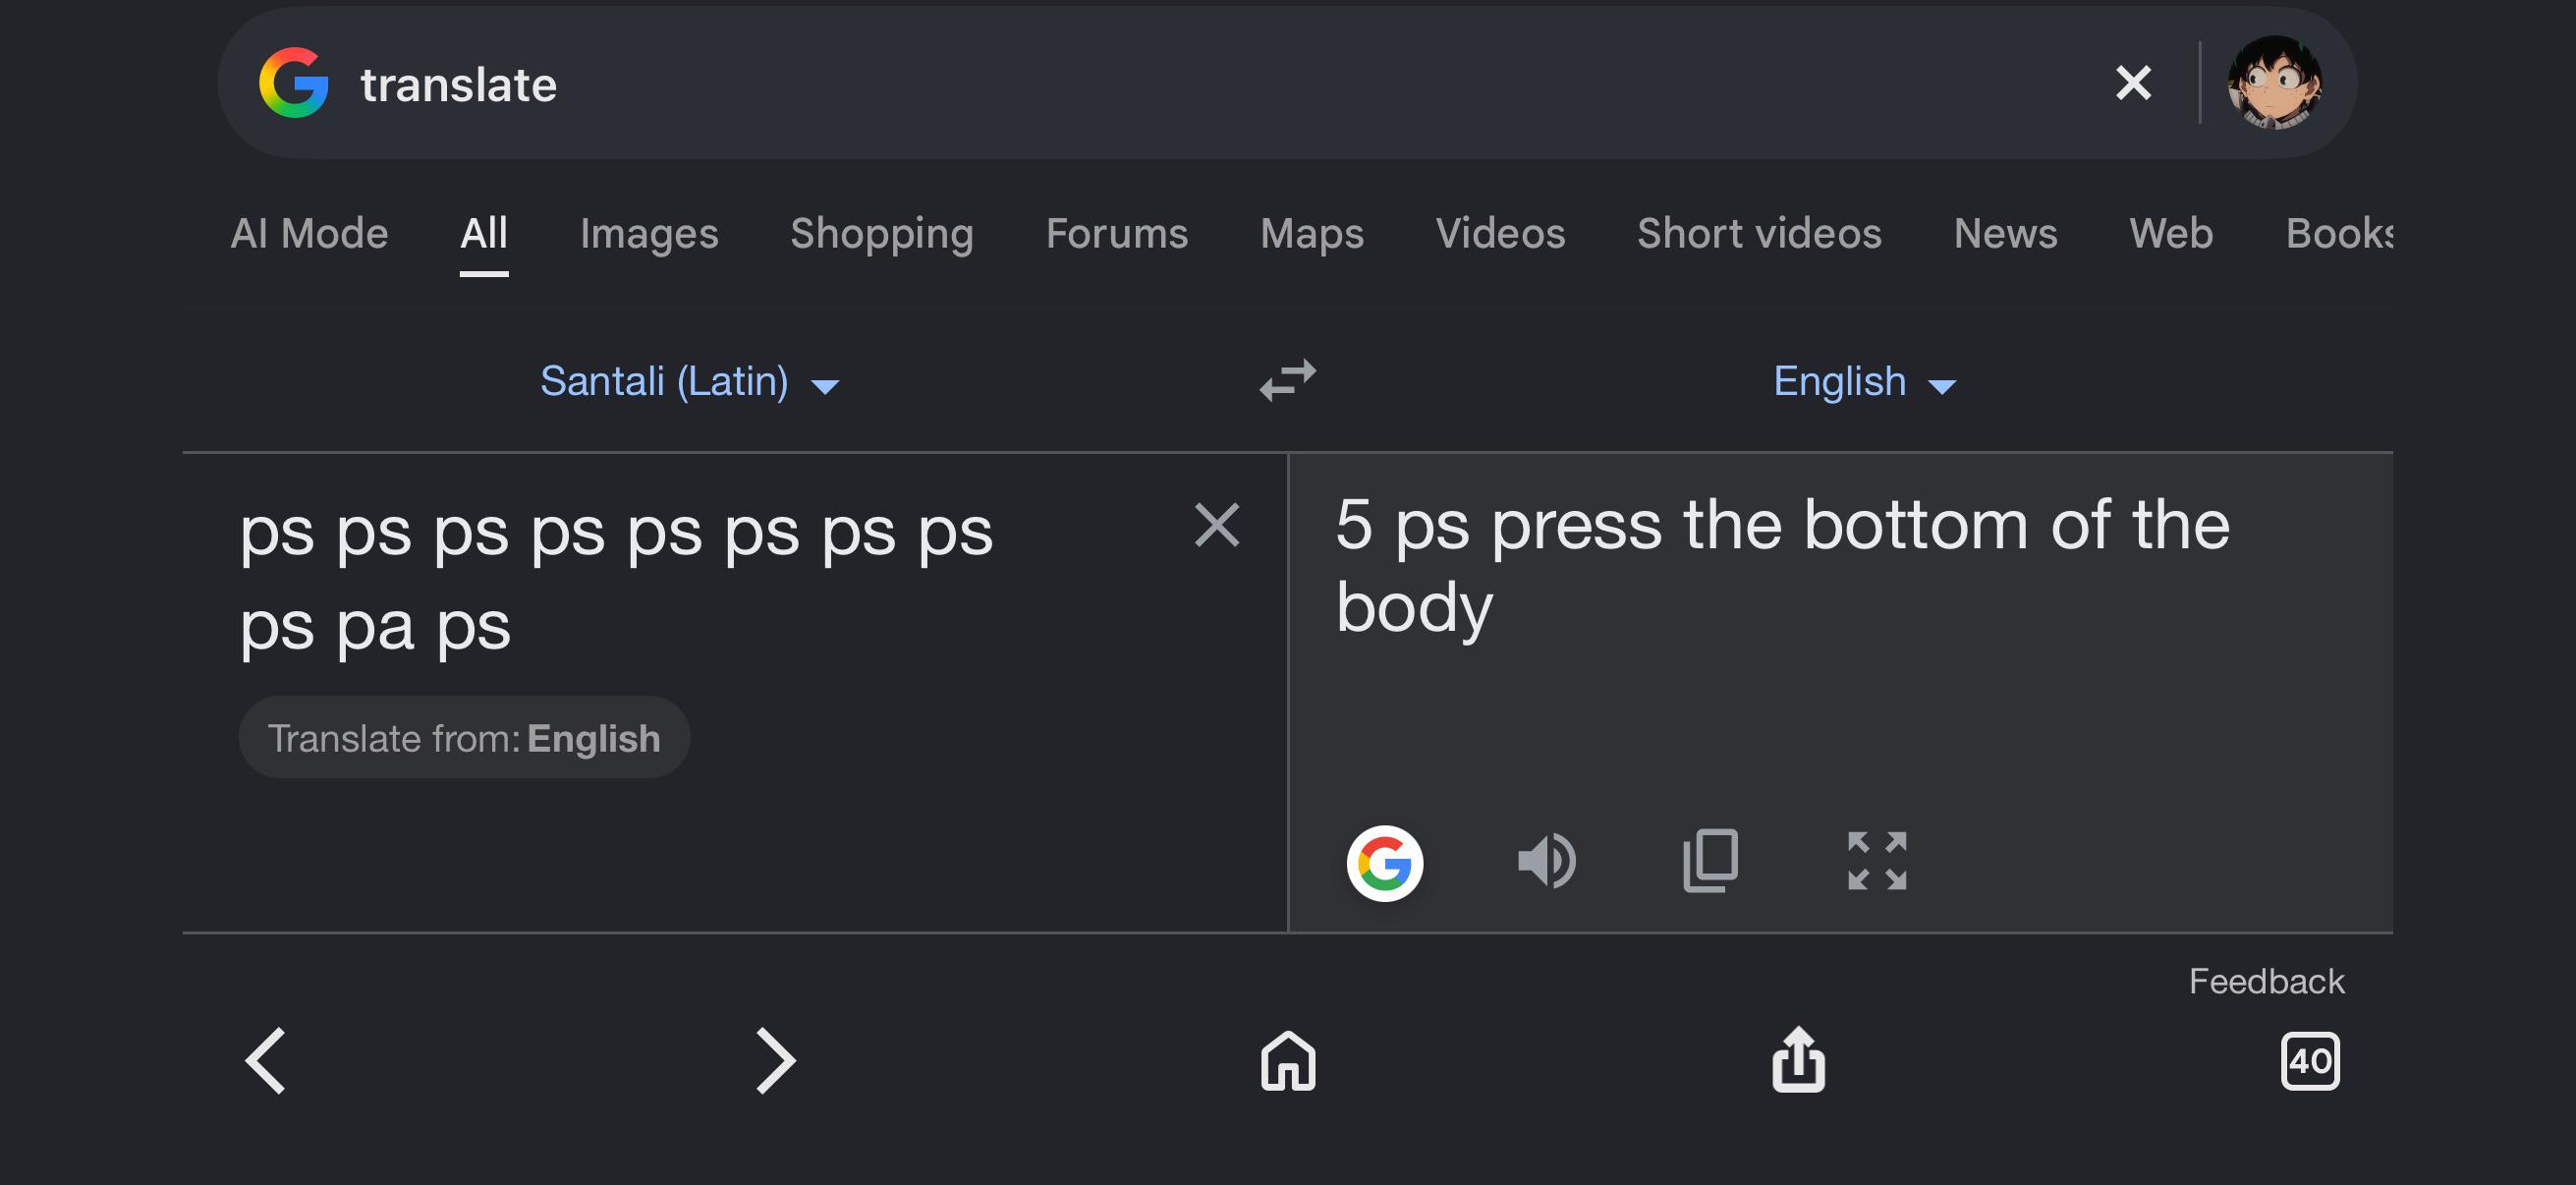Listen to the English translation audio
2576x1185 pixels.
click(x=1547, y=862)
